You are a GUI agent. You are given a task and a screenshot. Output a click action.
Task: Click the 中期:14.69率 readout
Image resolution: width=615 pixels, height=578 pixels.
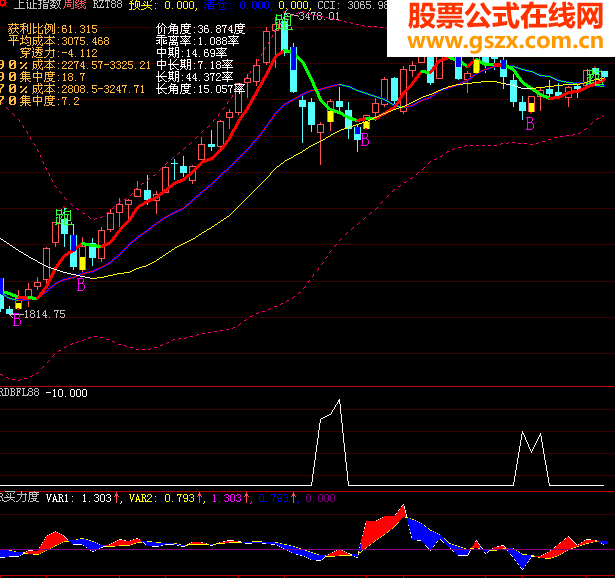(x=191, y=53)
